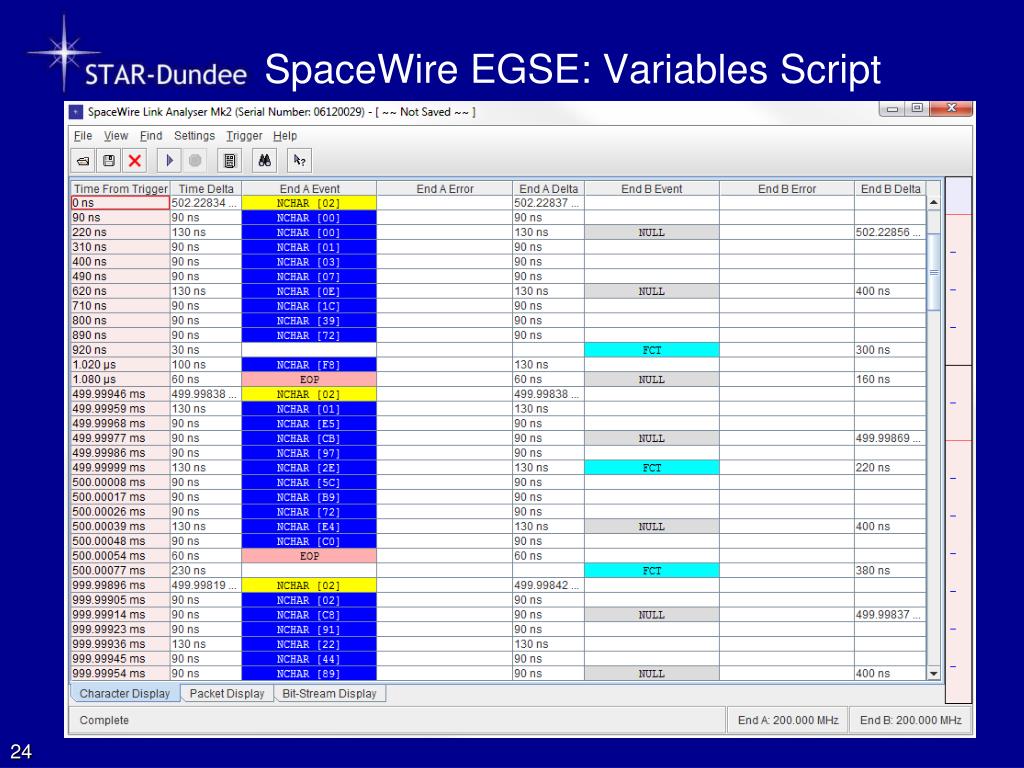Select the NCHAR [44] event cell
The image size is (1024, 768).
[309, 659]
